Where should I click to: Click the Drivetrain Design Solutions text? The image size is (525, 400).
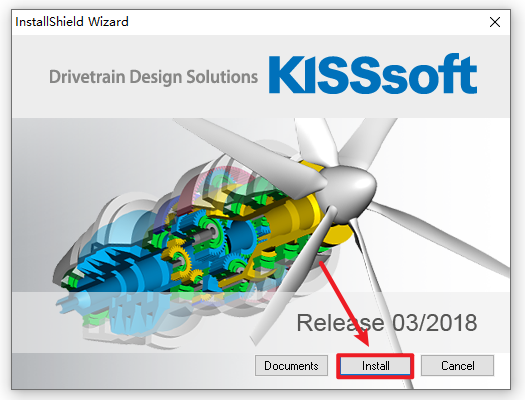[x=153, y=77]
